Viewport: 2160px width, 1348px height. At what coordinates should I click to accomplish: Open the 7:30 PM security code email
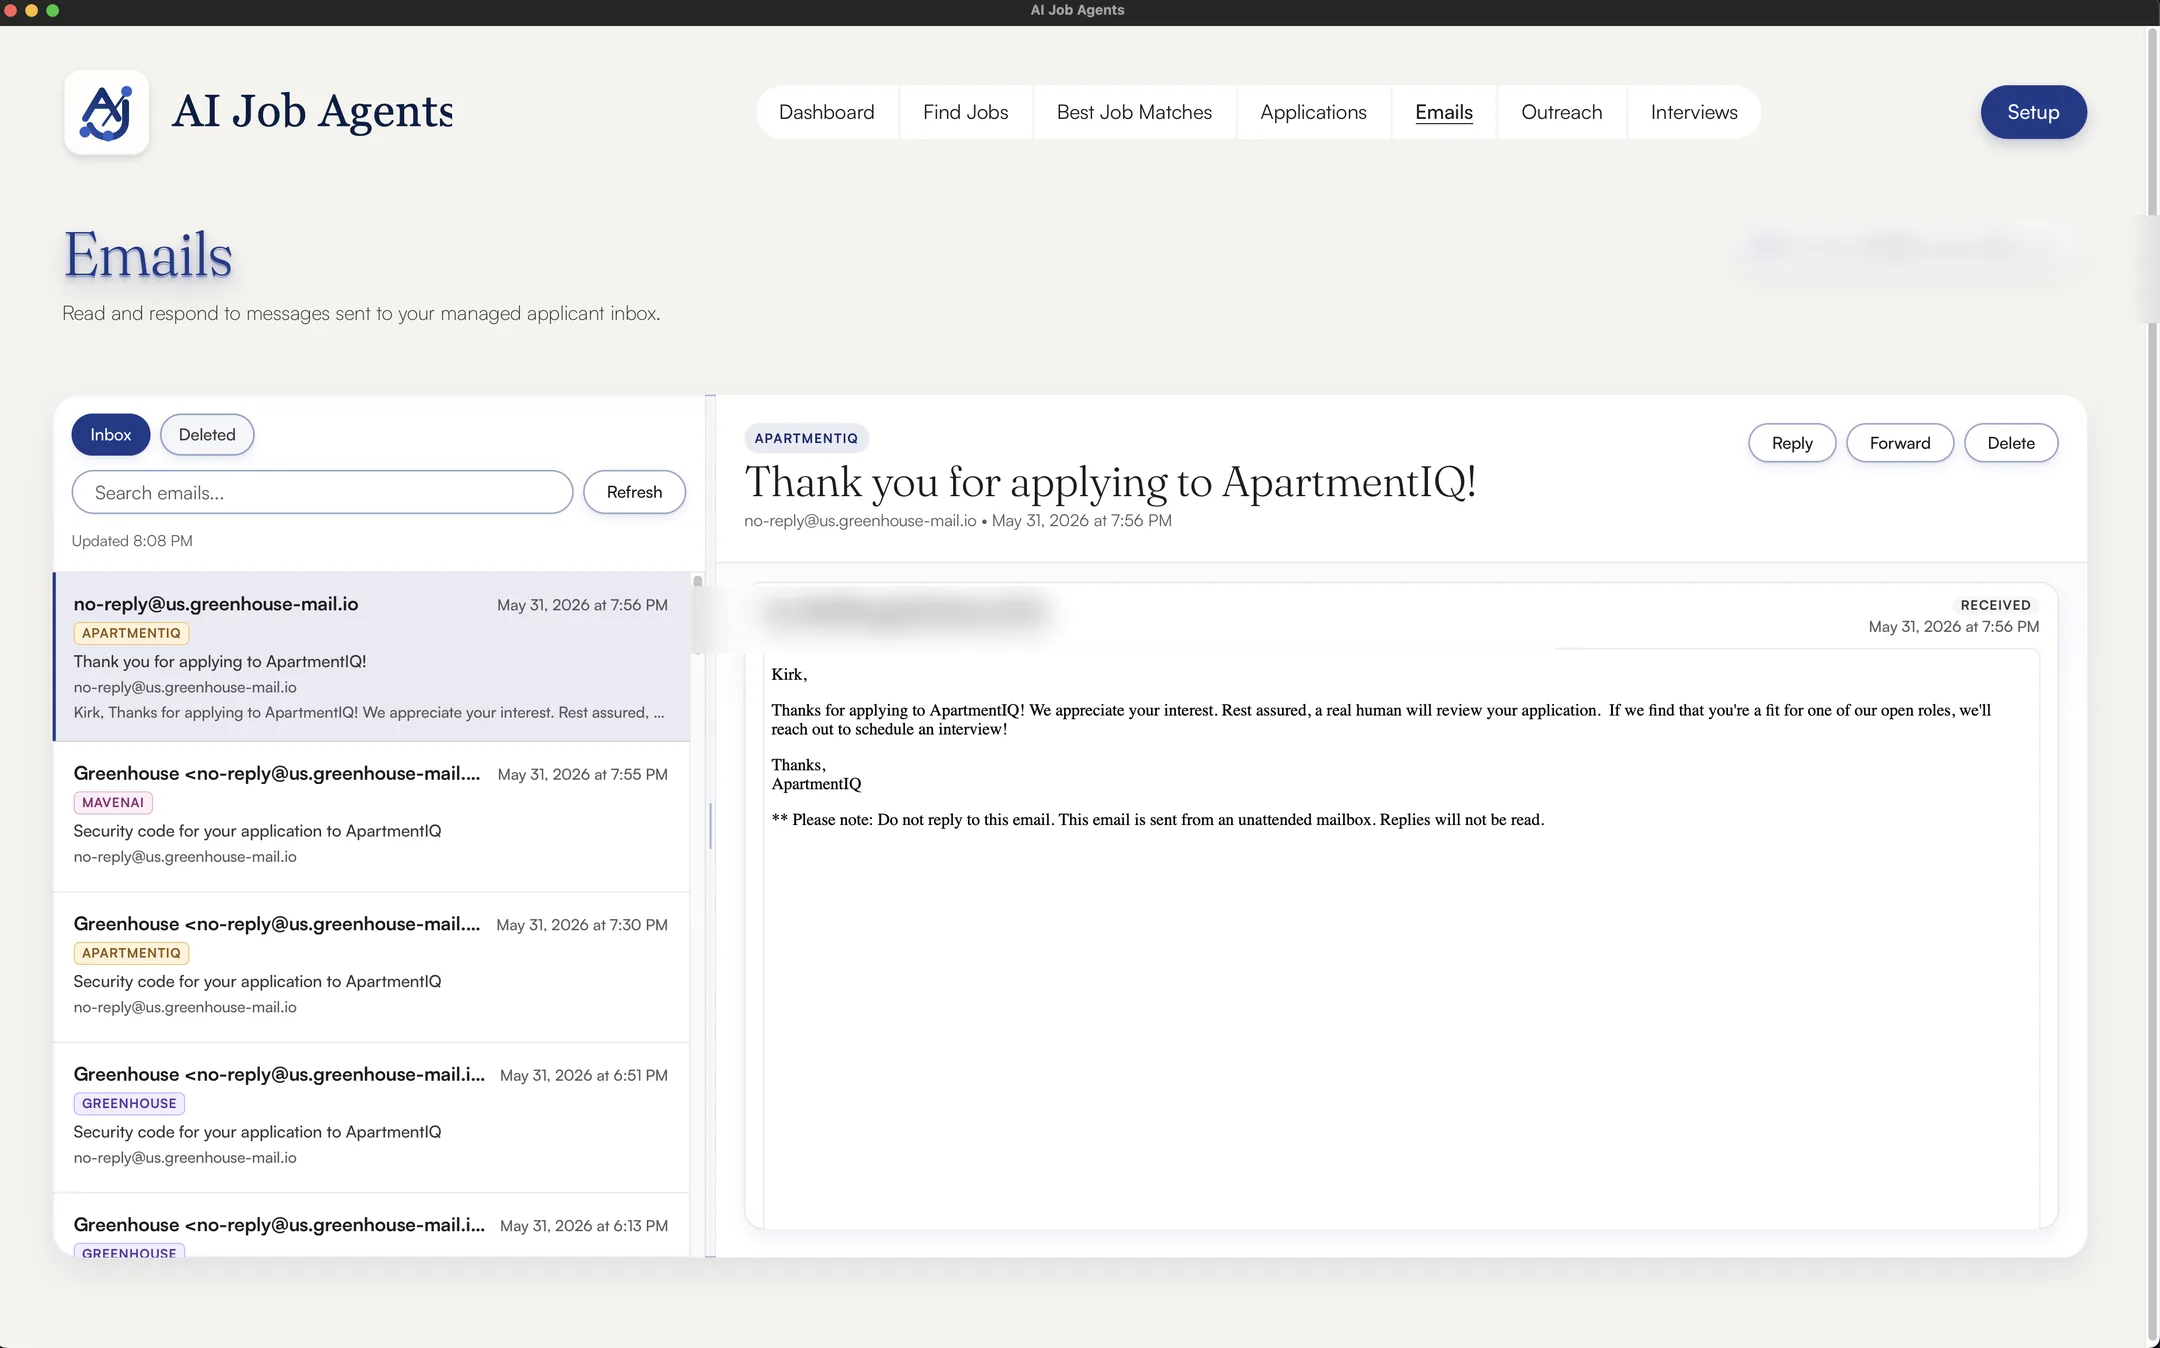tap(371, 967)
